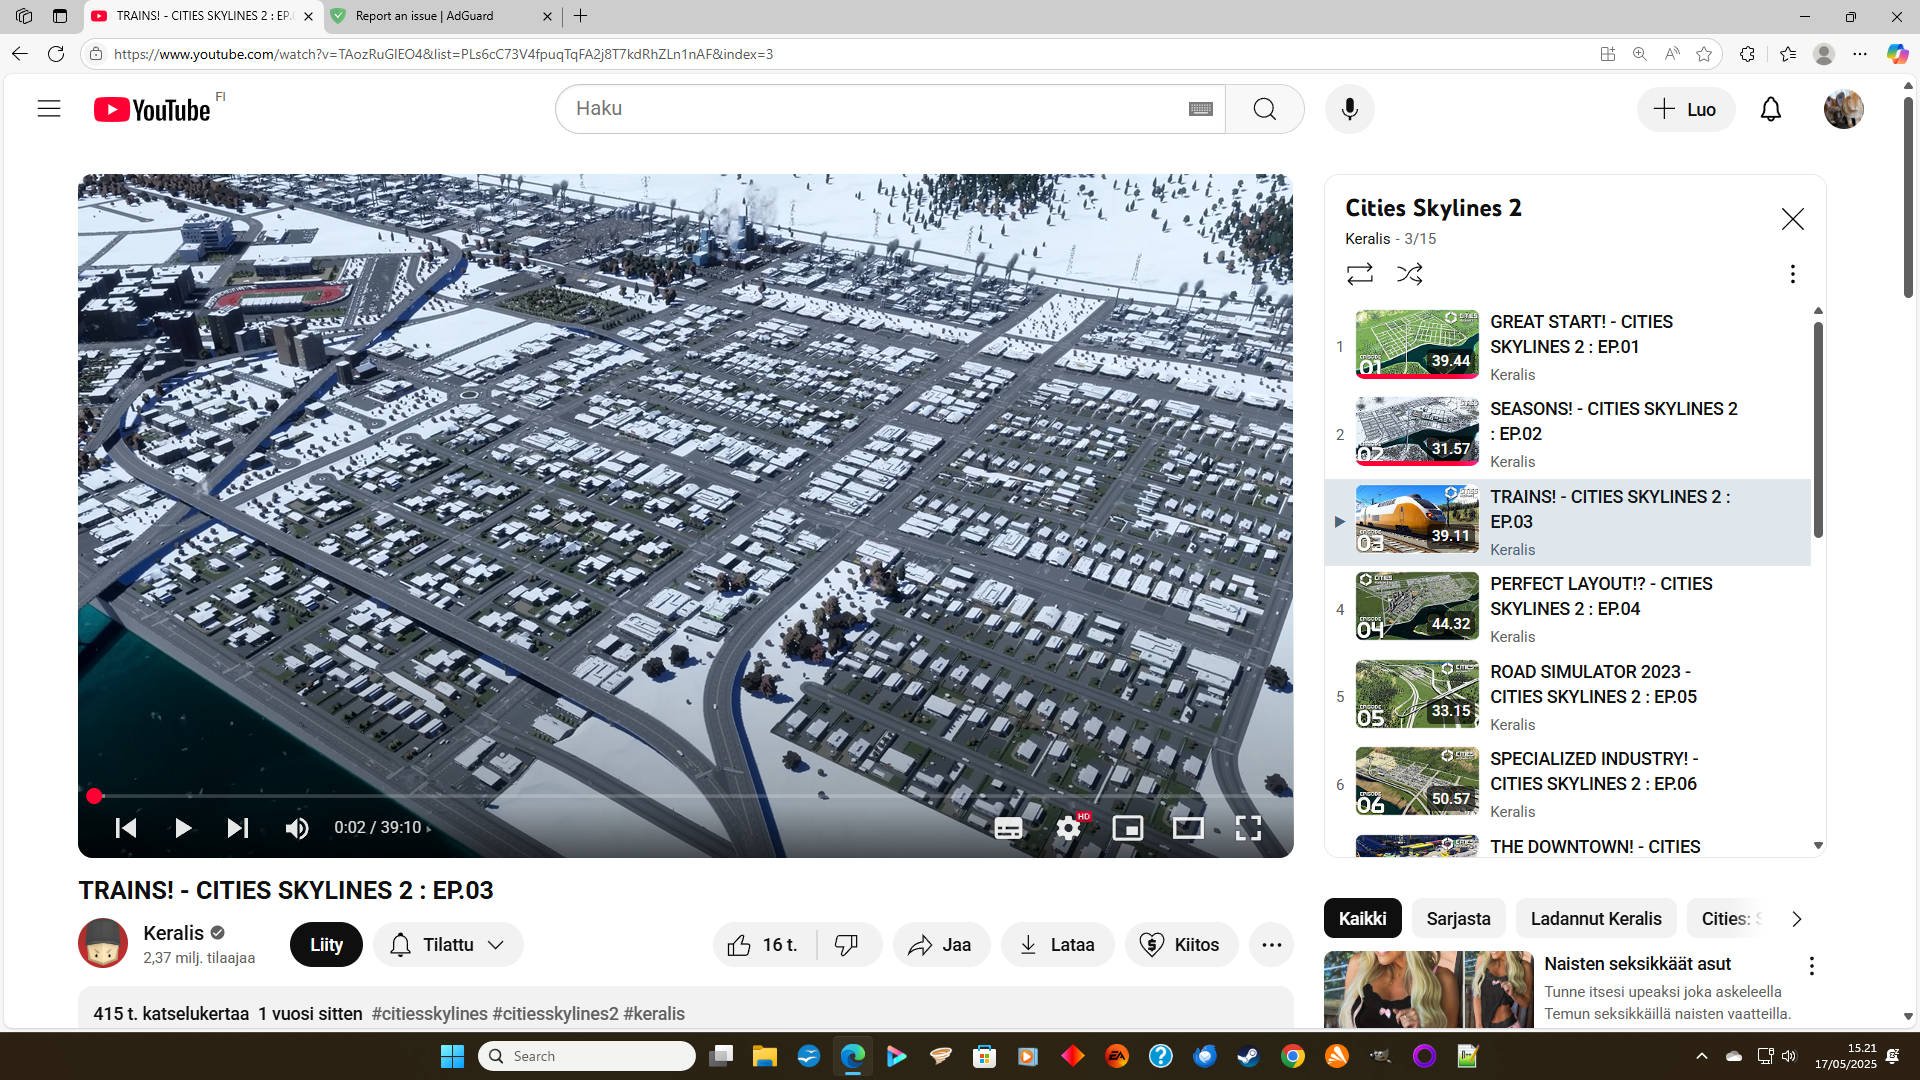1920x1080 pixels.
Task: Open the player settings gear
Action: (x=1068, y=828)
